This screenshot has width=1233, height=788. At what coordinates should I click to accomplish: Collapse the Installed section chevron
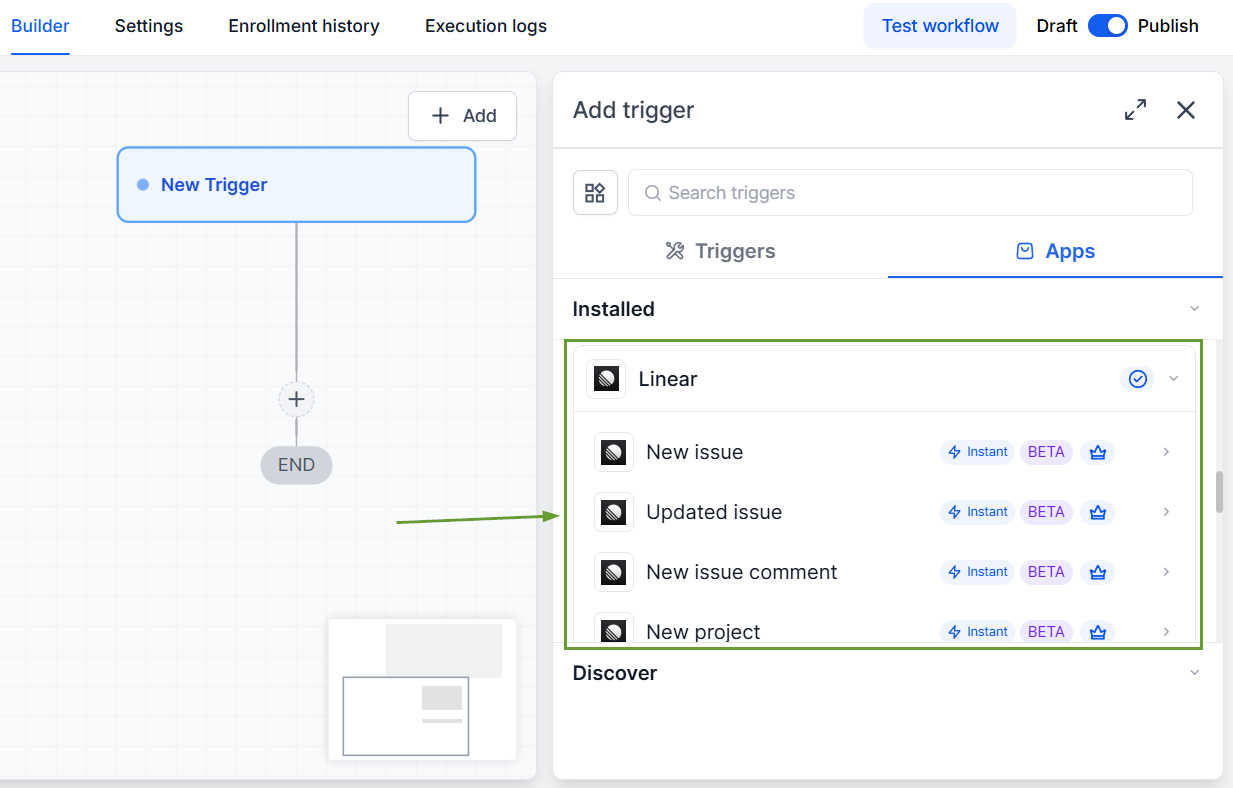click(x=1194, y=309)
